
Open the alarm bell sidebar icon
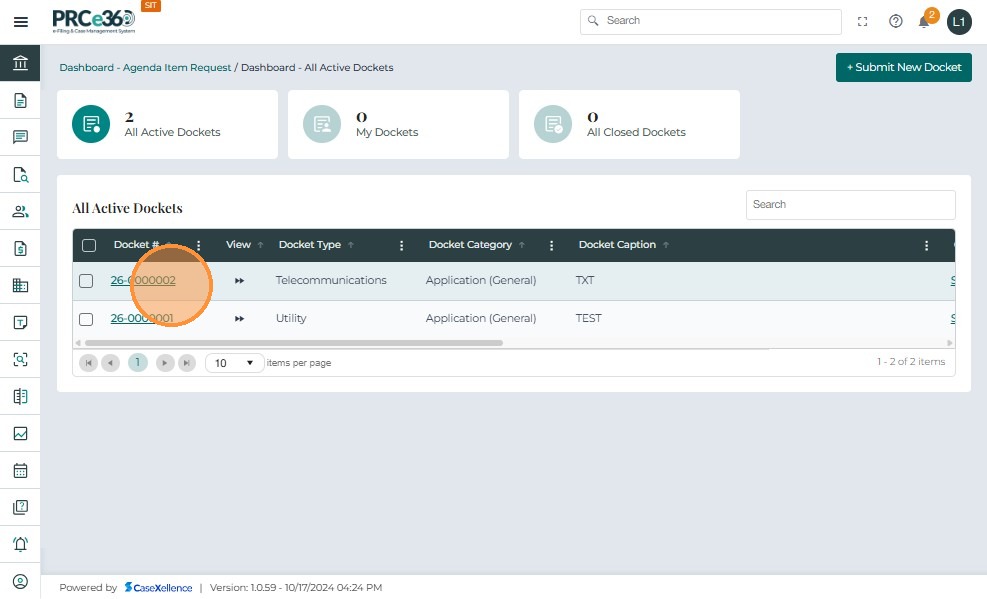pos(20,544)
